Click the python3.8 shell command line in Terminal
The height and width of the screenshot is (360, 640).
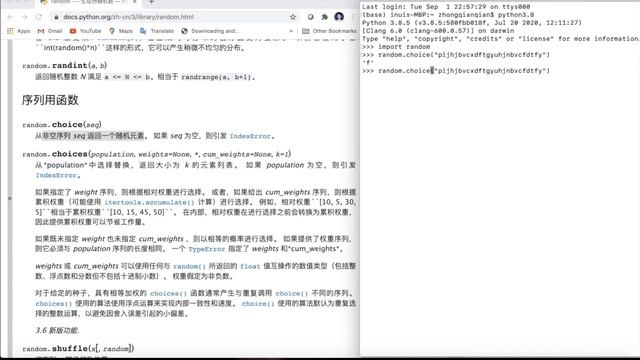point(448,15)
